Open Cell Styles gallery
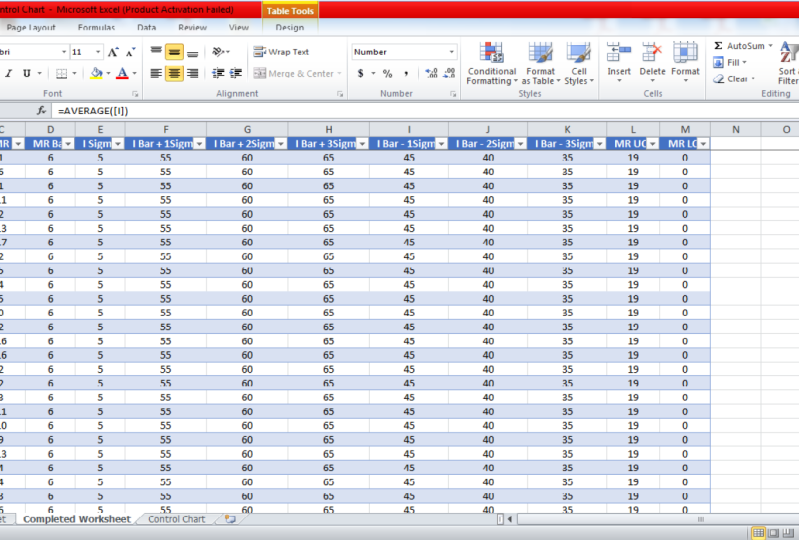Screen dimensions: 799x540 pyautogui.click(x=579, y=64)
